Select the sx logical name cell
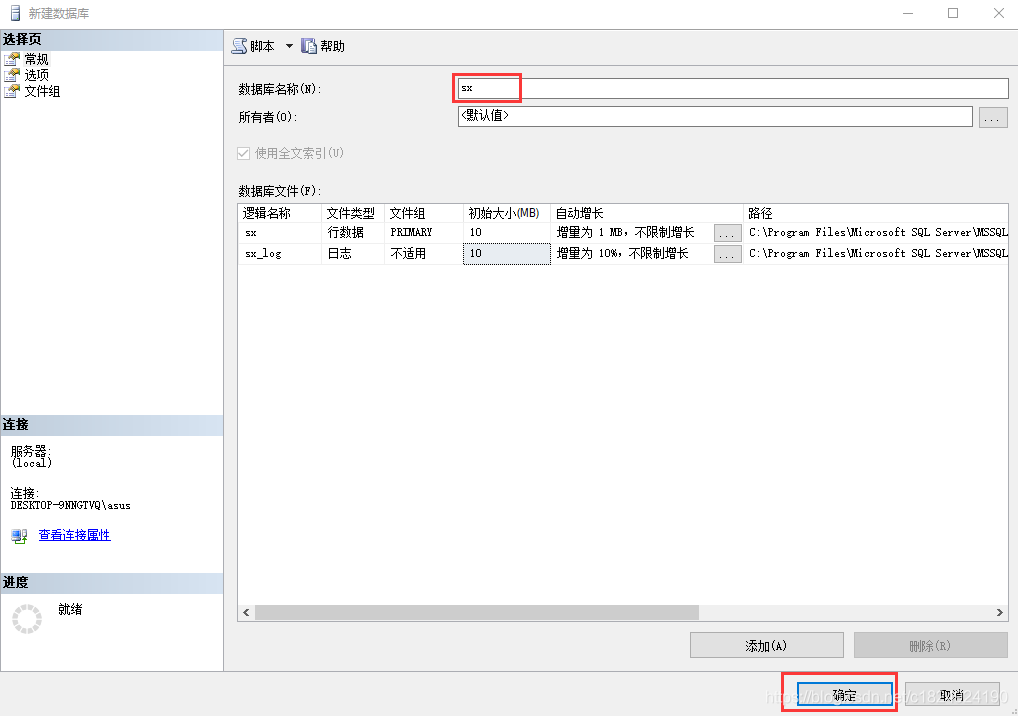Viewport: 1018px width, 716px height. click(280, 232)
